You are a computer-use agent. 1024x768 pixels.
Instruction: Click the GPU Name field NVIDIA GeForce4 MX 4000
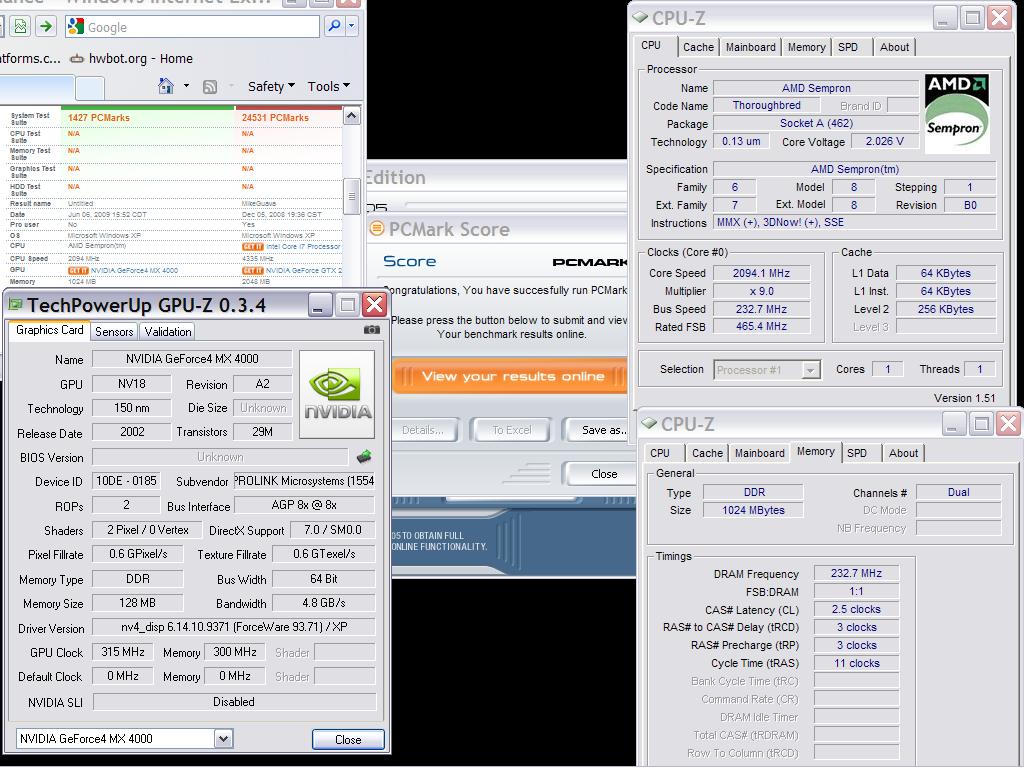pos(192,359)
